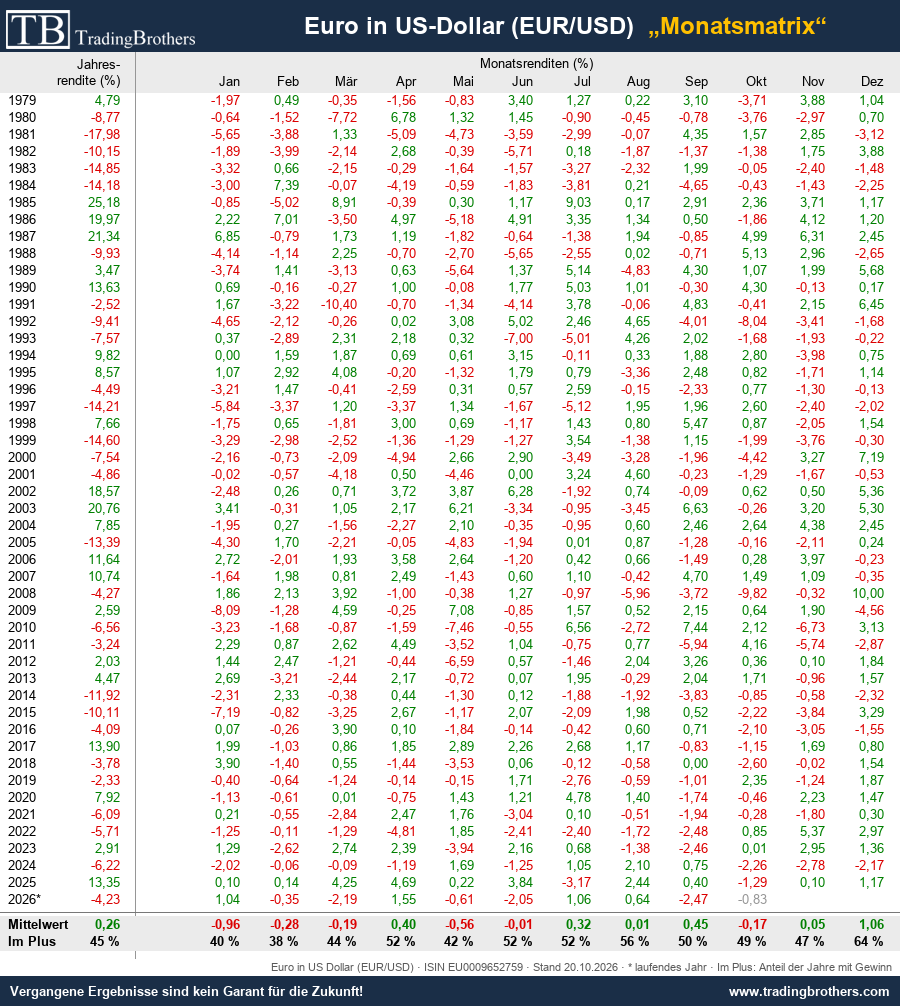Viewport: 900px width, 1006px height.
Task: Select Mittelwert January value -0,96
Action: [225, 925]
